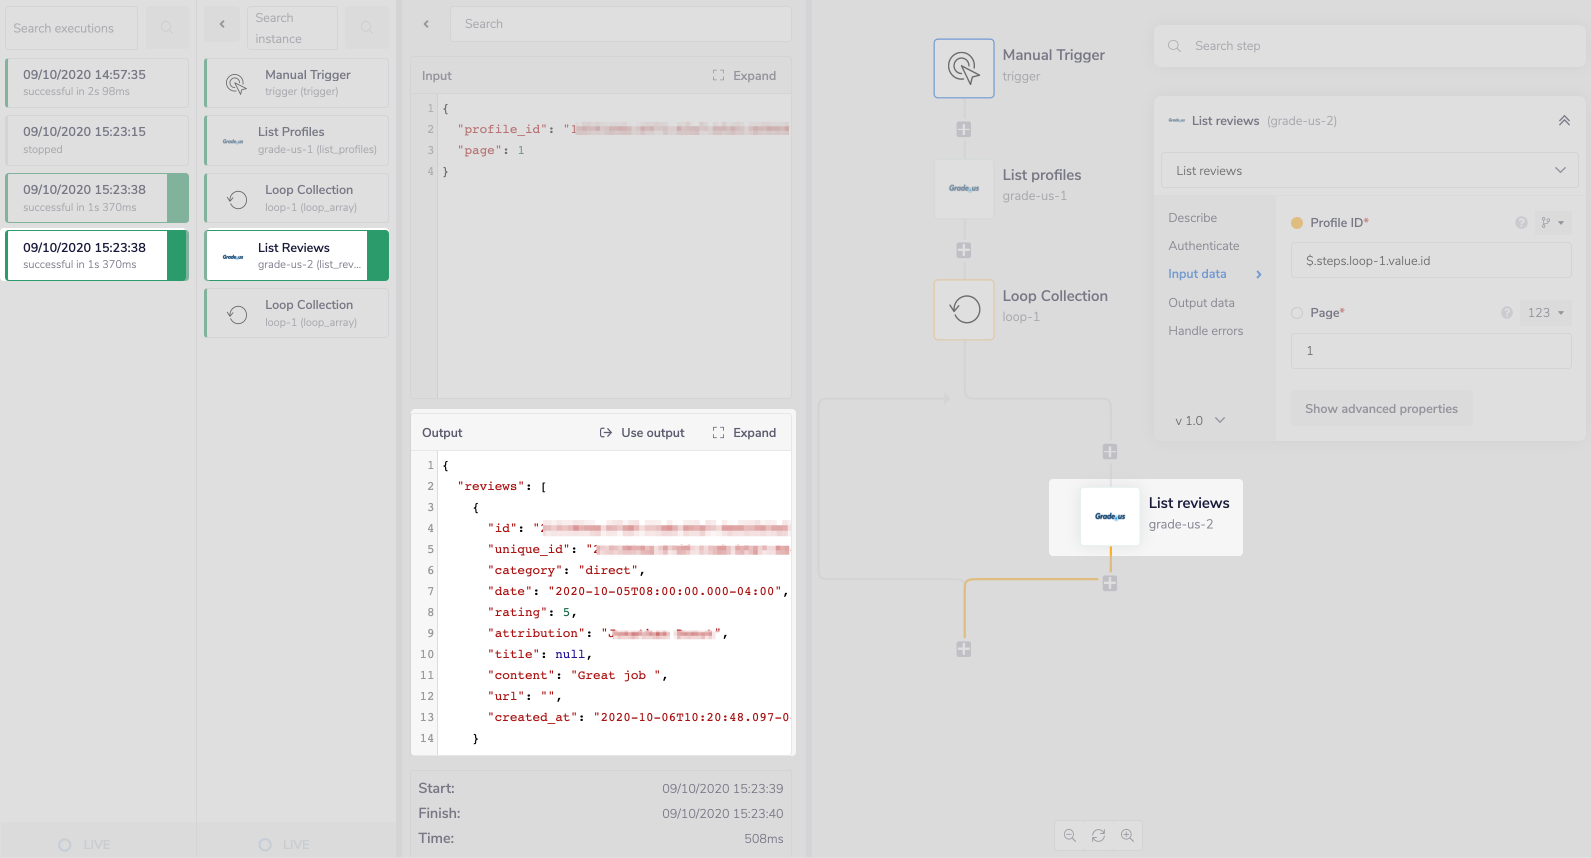
Task: Toggle the Page field radio circle
Action: (x=1297, y=313)
